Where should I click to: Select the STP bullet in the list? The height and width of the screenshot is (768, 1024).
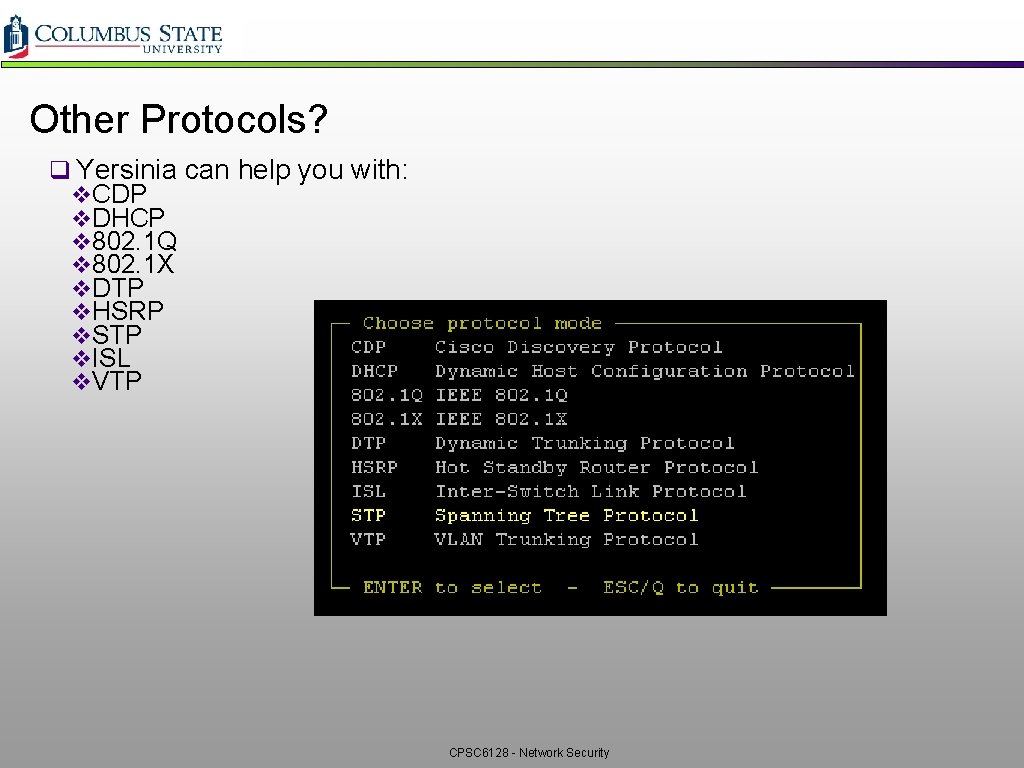click(107, 334)
